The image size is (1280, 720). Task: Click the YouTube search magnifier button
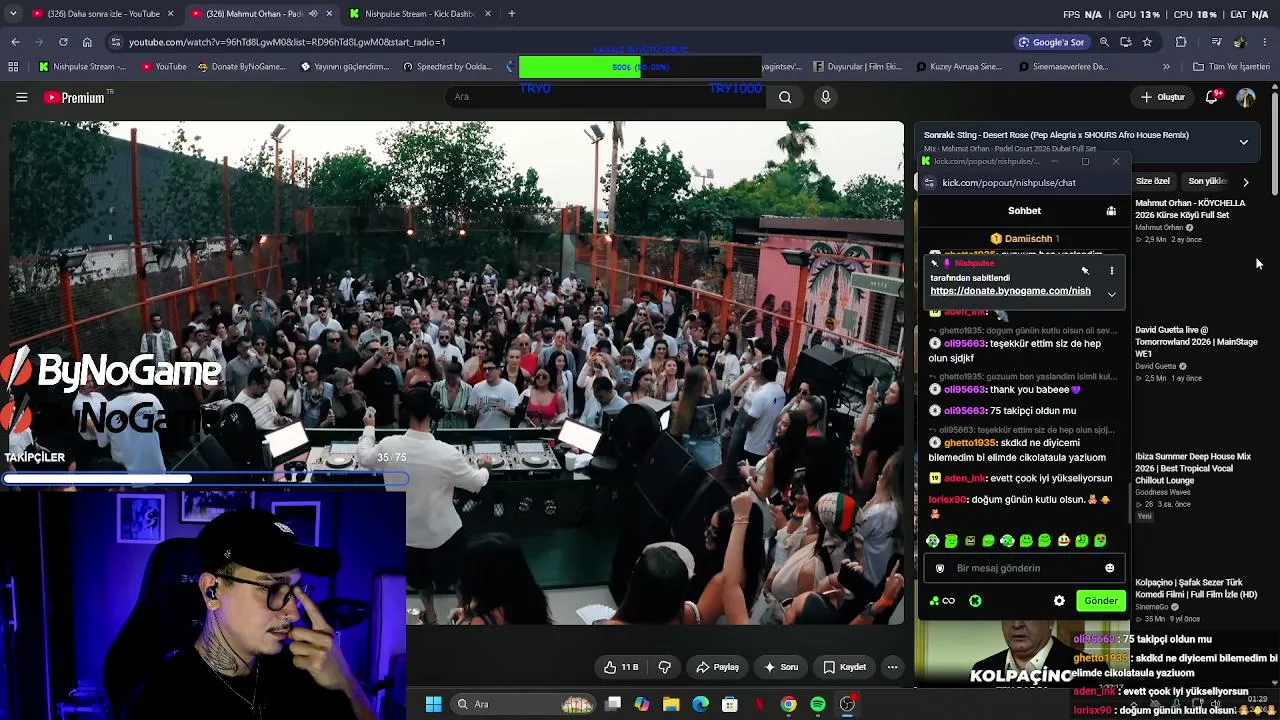(785, 97)
